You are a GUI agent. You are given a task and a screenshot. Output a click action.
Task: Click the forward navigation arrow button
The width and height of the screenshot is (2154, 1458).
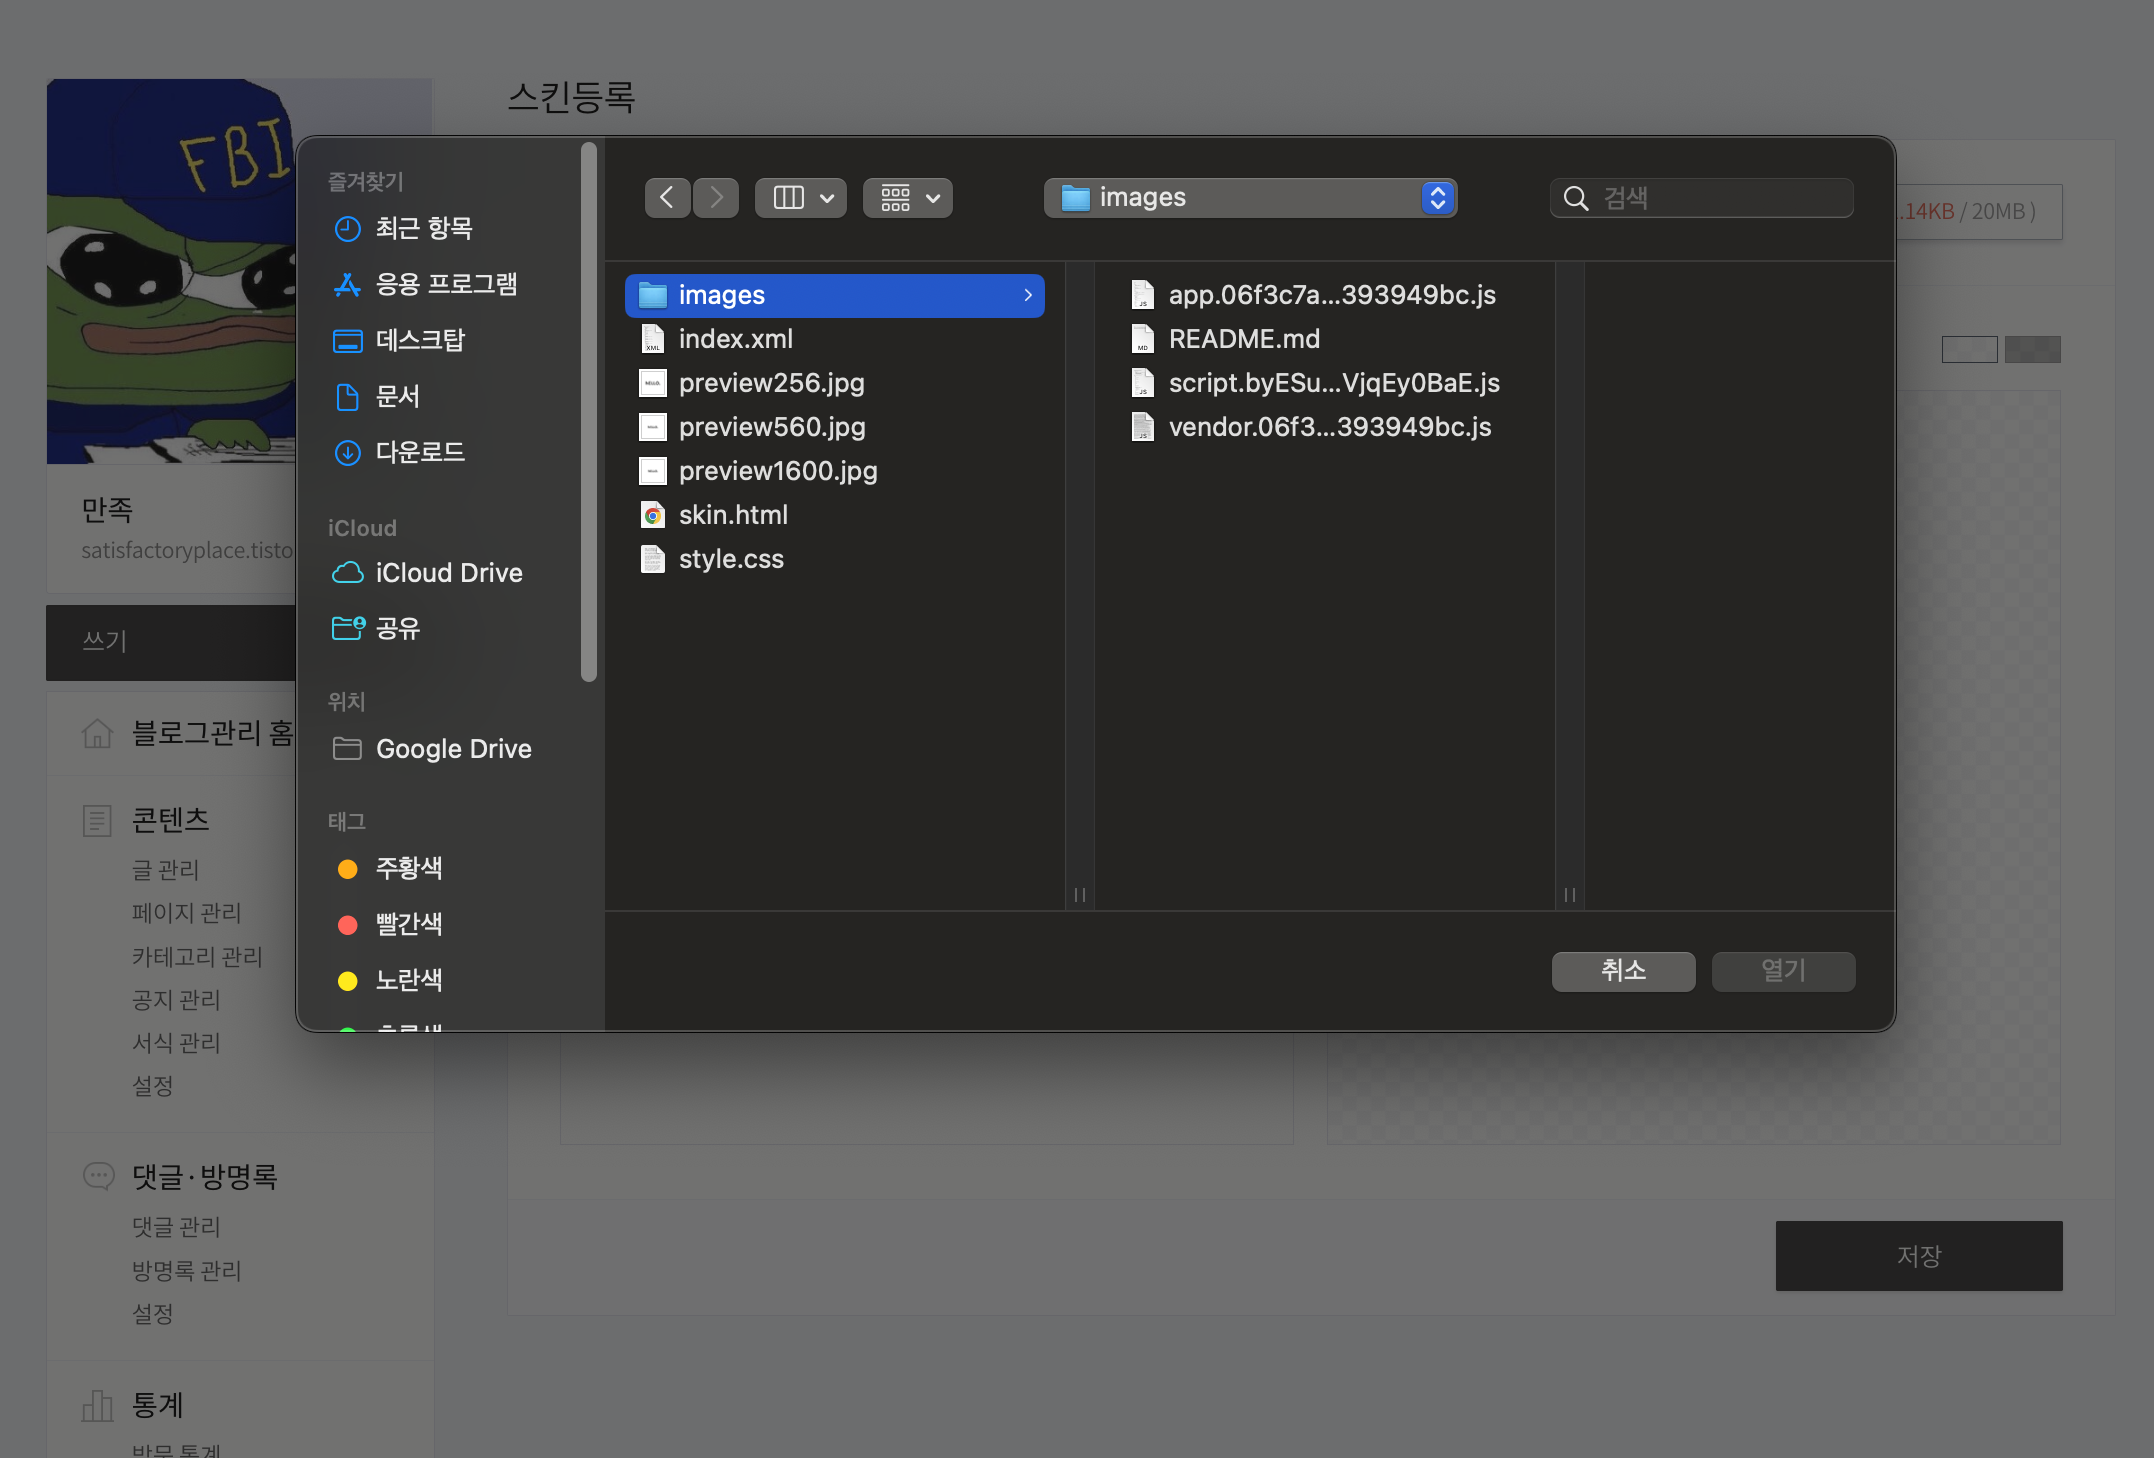point(716,198)
